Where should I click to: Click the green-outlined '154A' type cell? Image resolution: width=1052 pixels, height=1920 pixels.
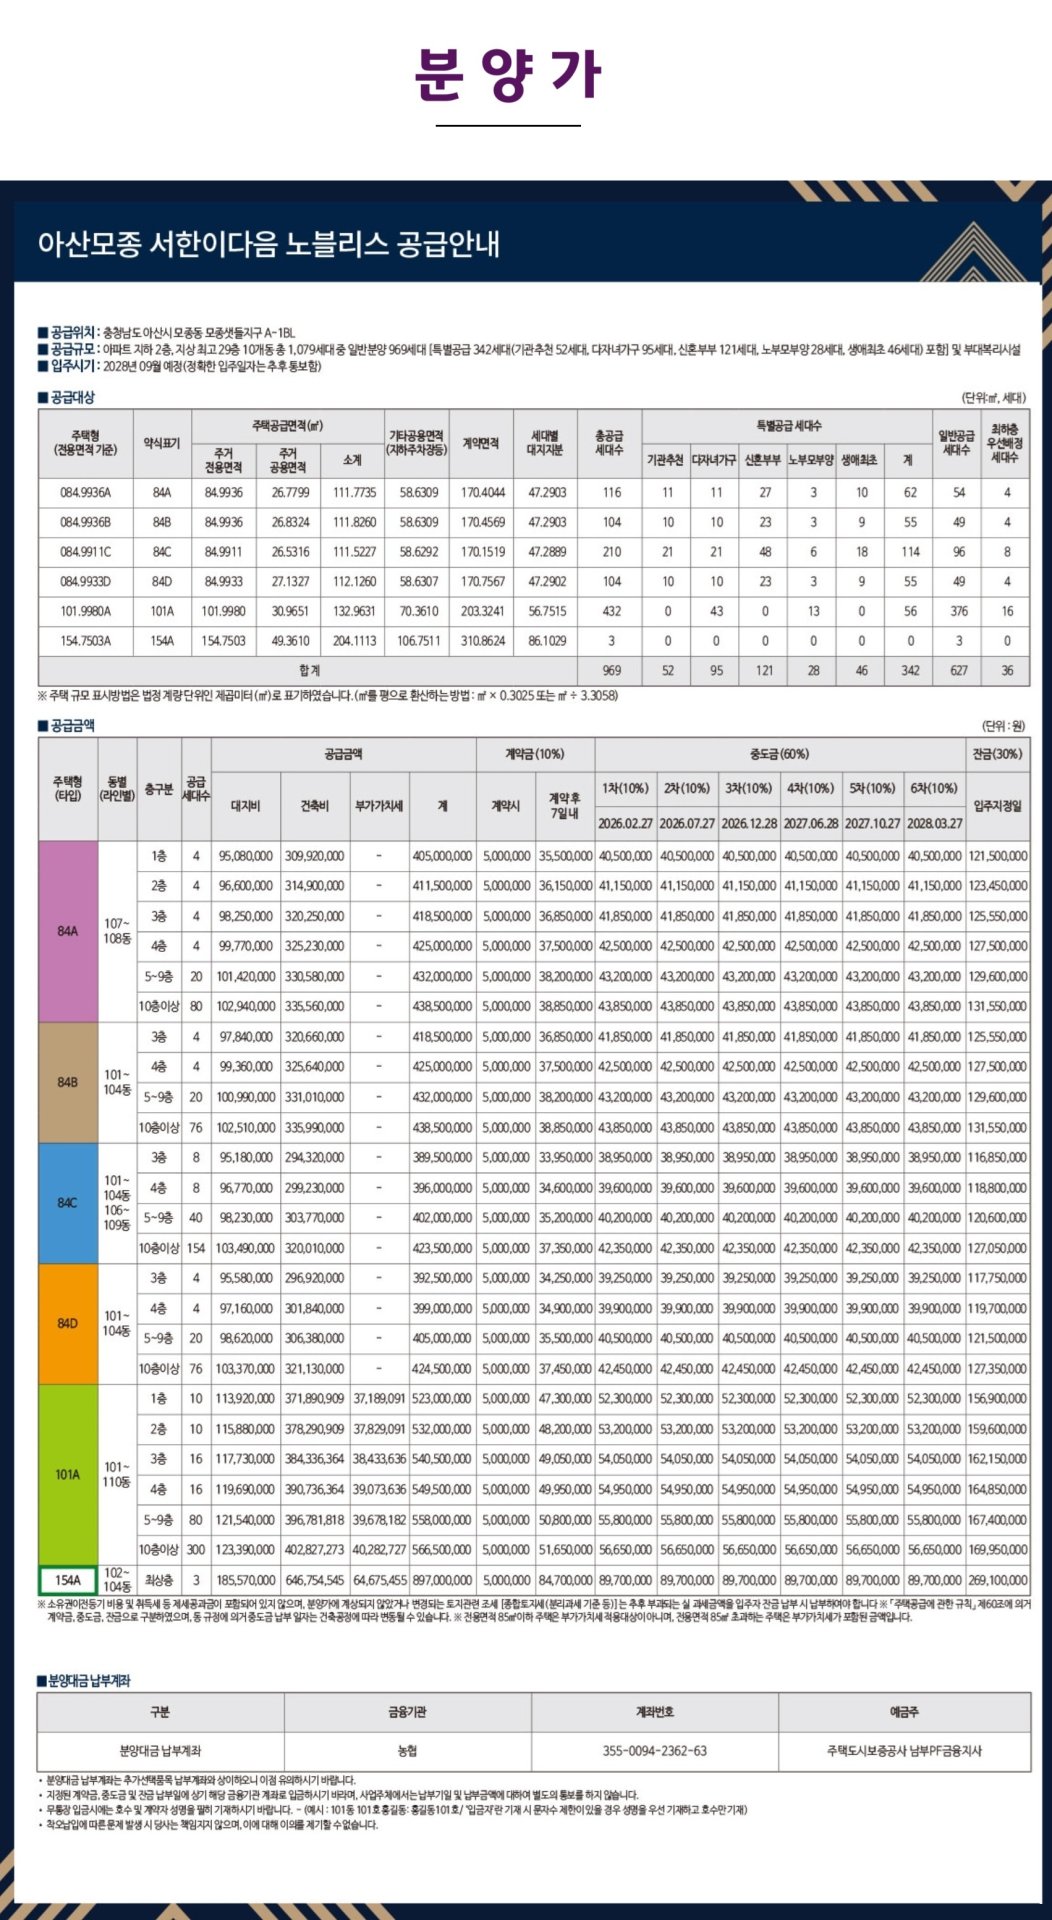pos(68,1581)
